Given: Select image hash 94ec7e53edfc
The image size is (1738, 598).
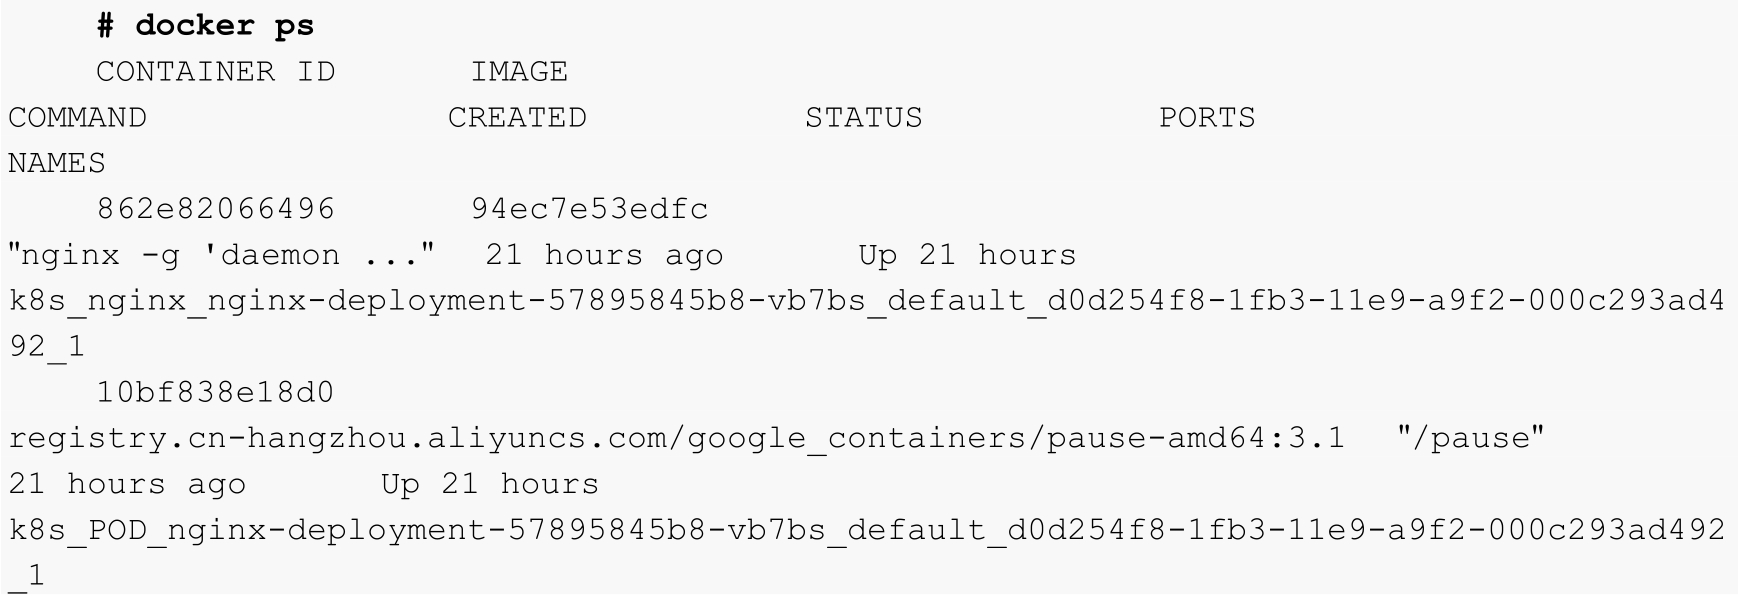Looking at the screenshot, I should 590,209.
